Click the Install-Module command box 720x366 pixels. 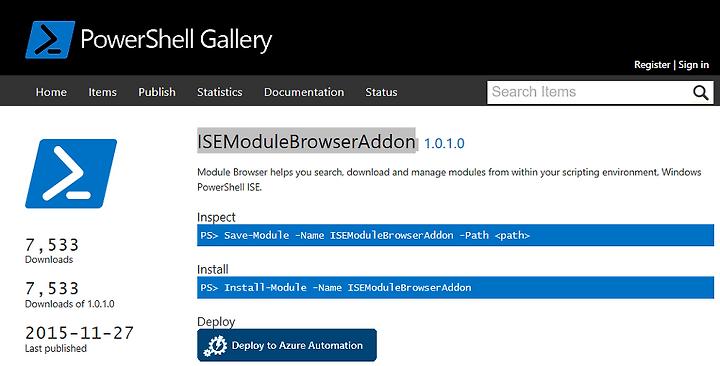(x=456, y=287)
